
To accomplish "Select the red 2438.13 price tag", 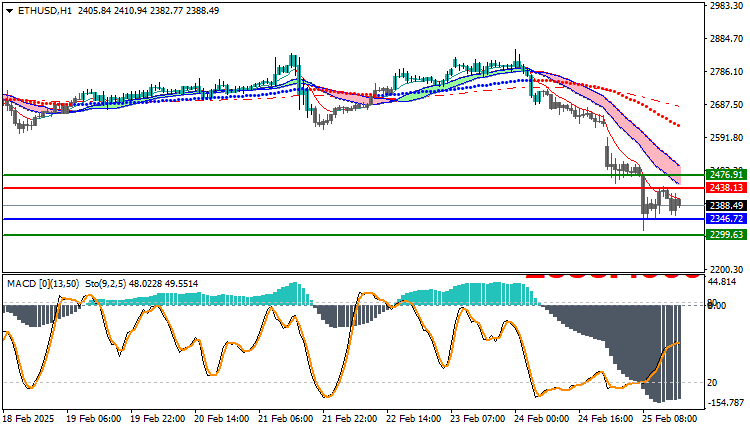I will tap(722, 188).
